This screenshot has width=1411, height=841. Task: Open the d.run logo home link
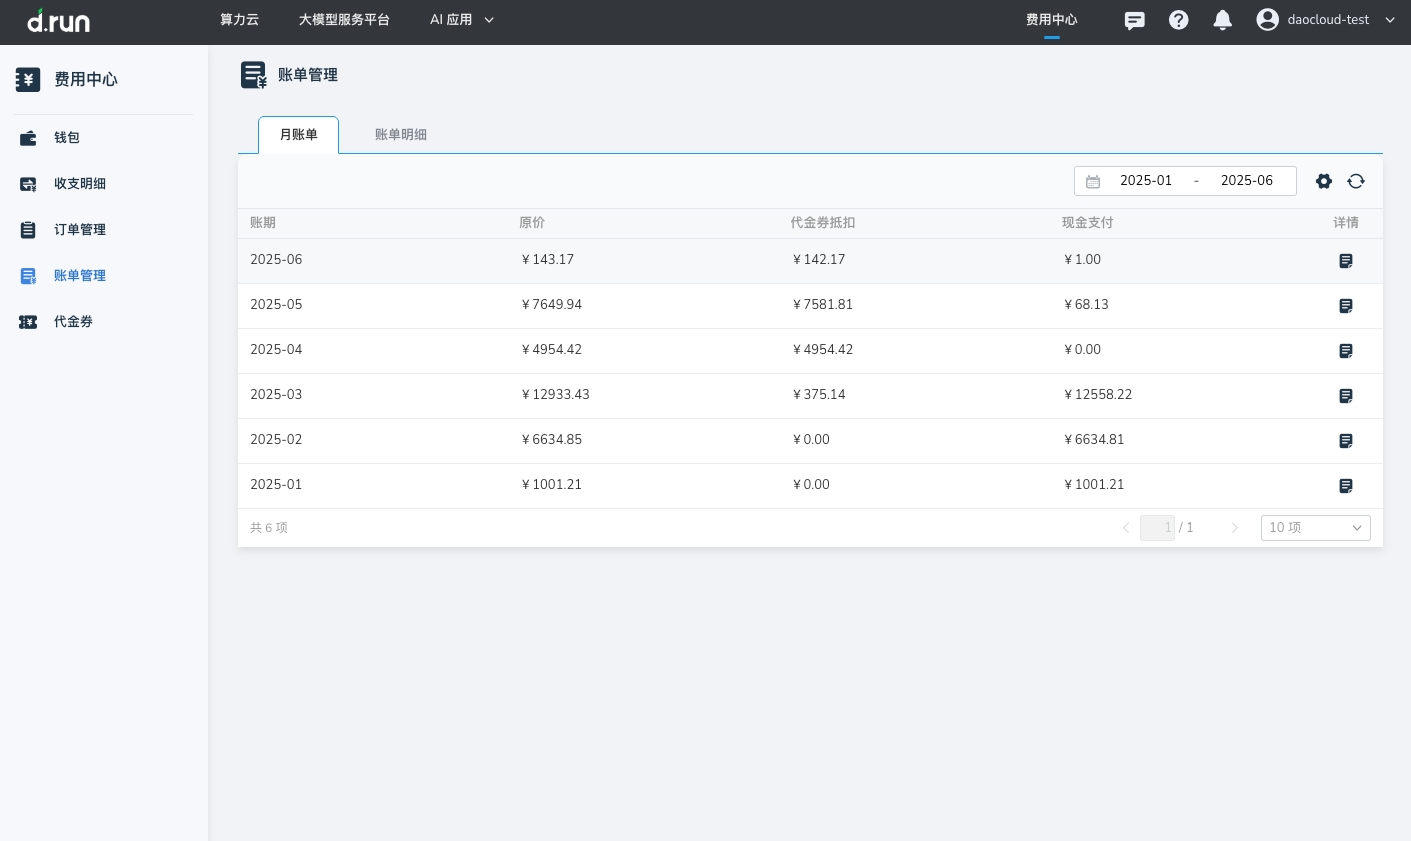click(x=58, y=21)
